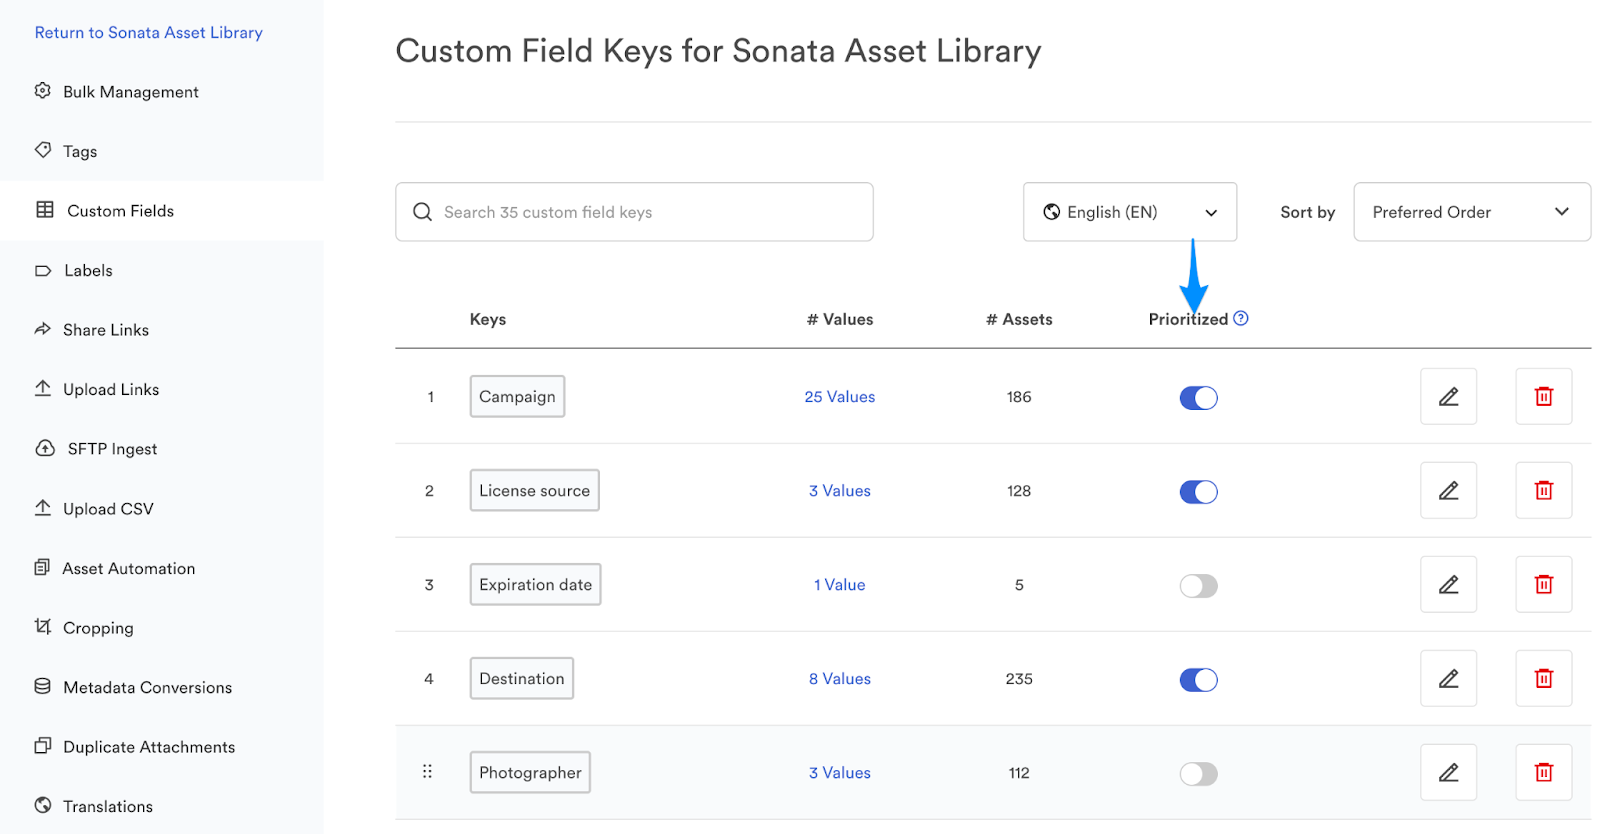Click the trash icon for Destination row
The height and width of the screenshot is (834, 1600).
pos(1543,679)
